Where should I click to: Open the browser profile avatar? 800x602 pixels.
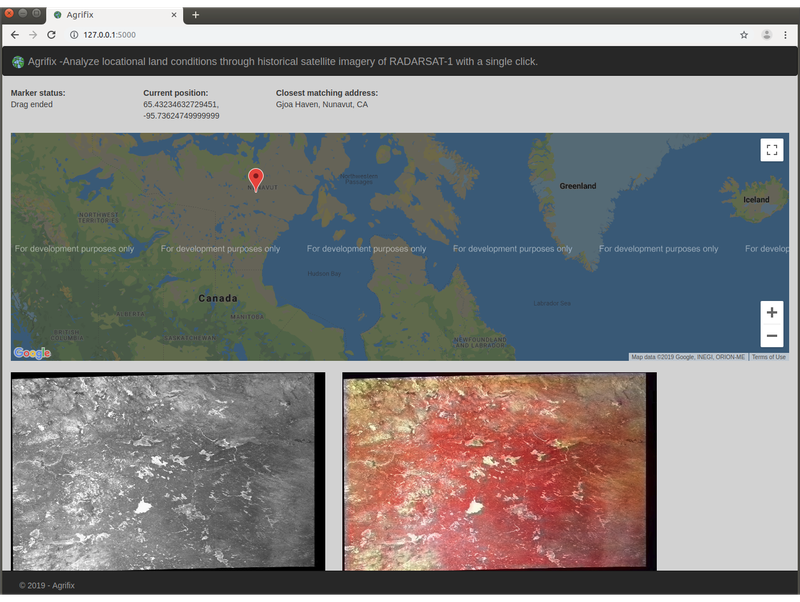766,35
